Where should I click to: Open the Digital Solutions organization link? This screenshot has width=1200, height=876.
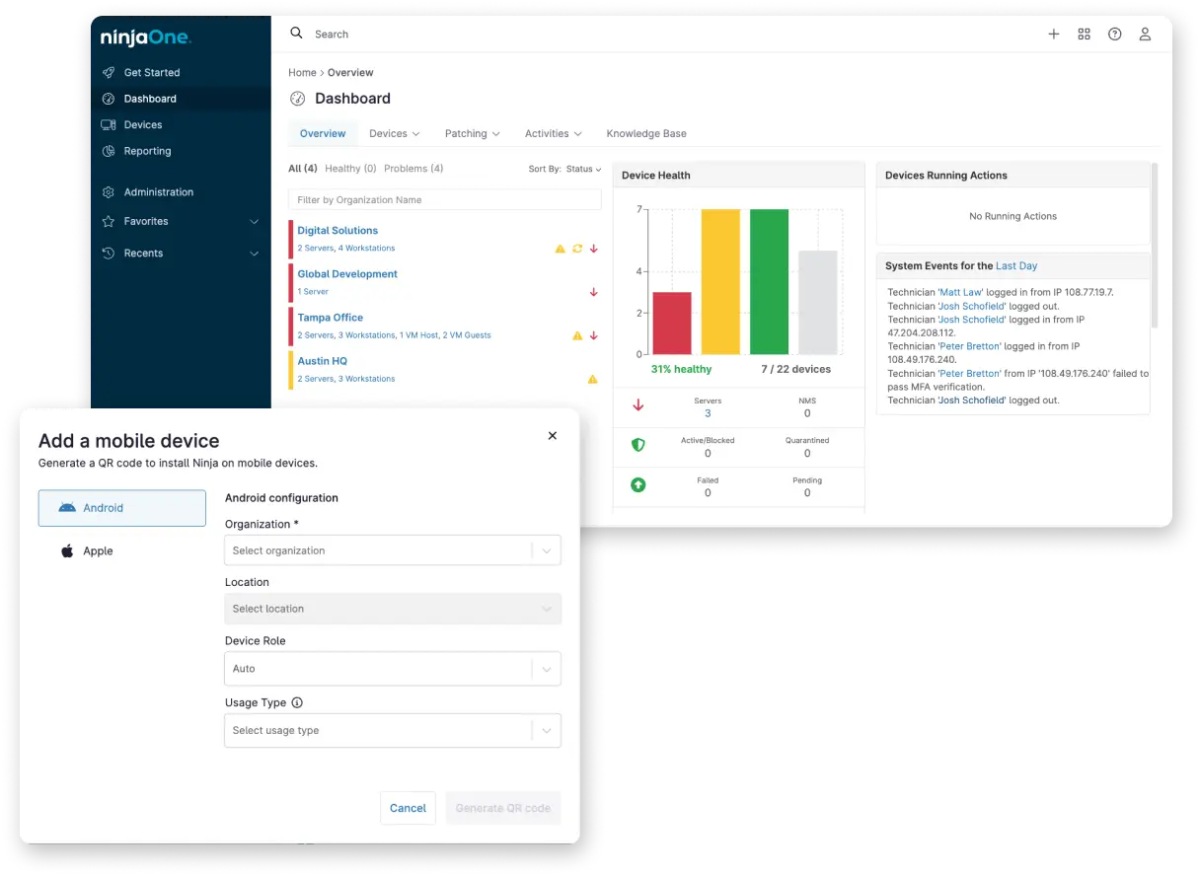[338, 231]
